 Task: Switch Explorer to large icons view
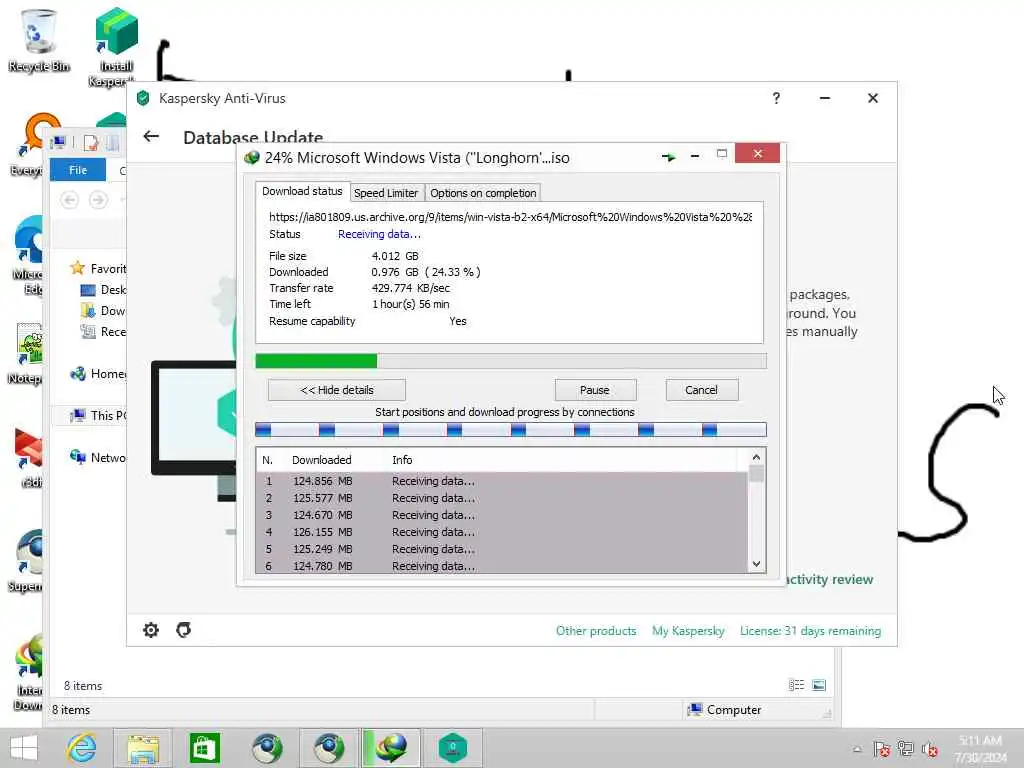[x=818, y=685]
